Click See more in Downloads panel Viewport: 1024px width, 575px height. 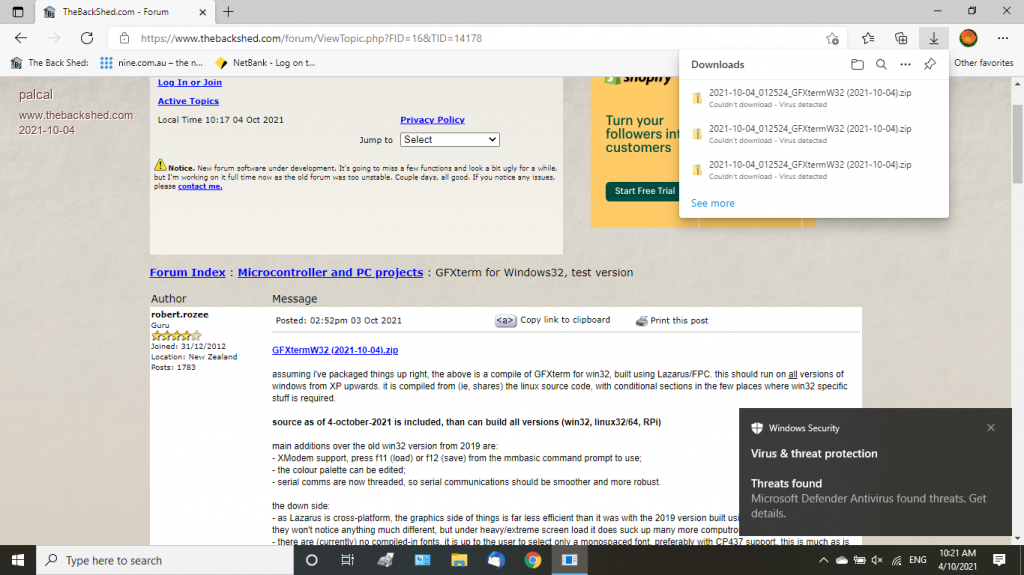click(712, 203)
